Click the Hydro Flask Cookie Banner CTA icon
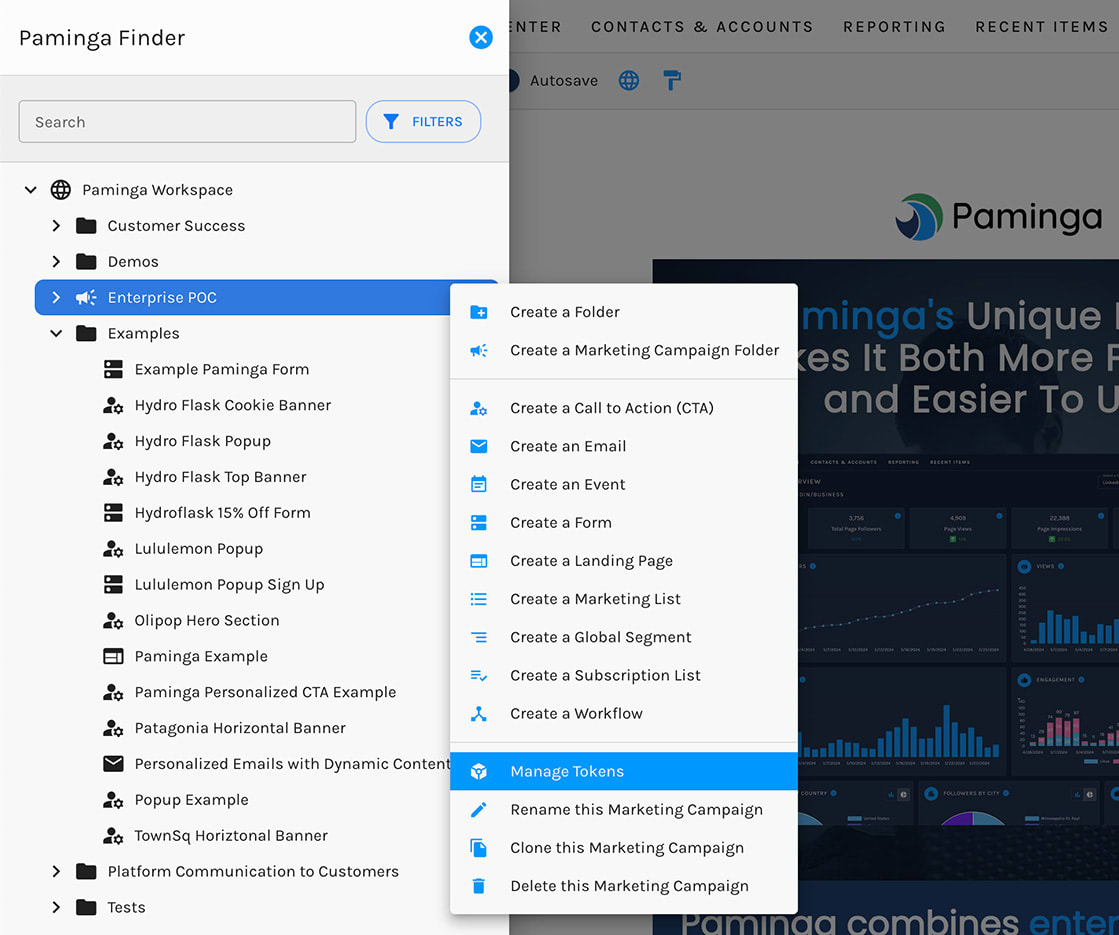 click(x=113, y=405)
